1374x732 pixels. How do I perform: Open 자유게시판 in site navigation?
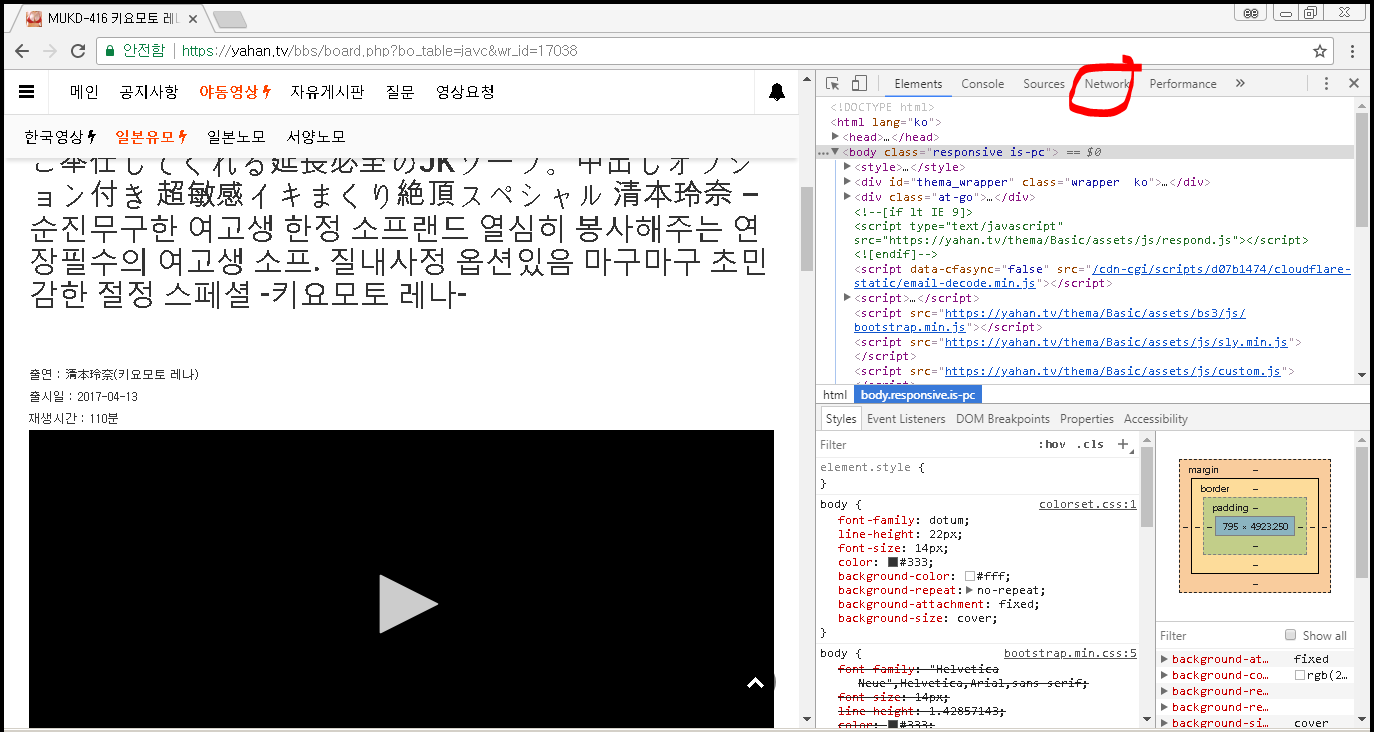(x=328, y=92)
